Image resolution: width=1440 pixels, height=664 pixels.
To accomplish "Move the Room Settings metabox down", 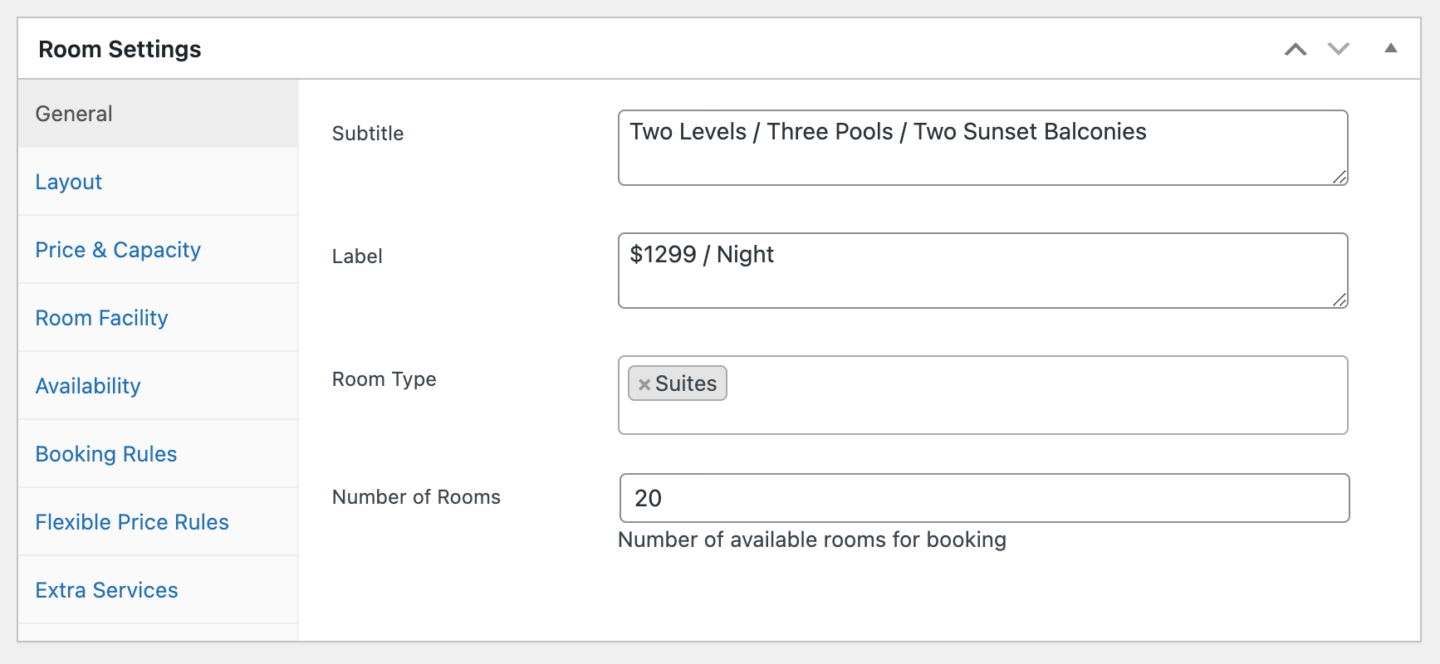I will [x=1338, y=47].
